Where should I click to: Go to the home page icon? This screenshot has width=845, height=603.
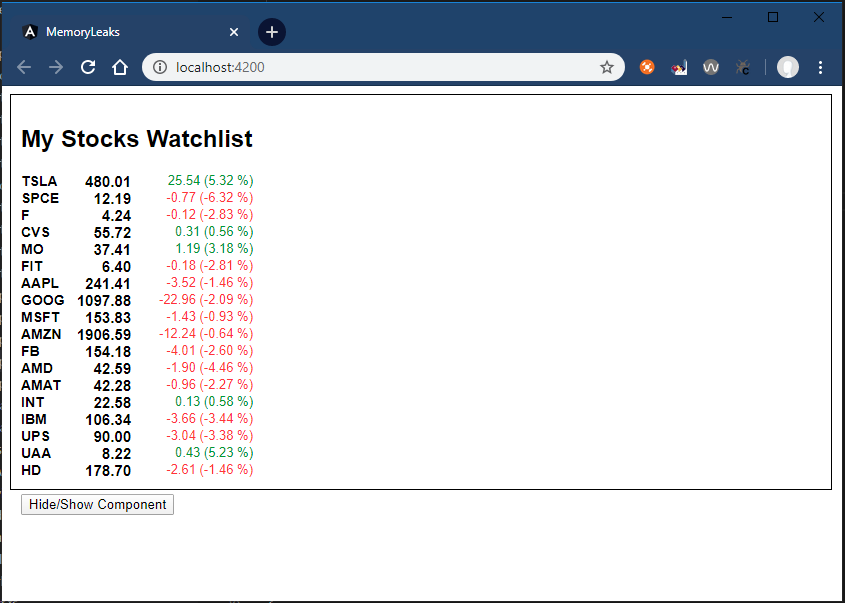click(120, 67)
